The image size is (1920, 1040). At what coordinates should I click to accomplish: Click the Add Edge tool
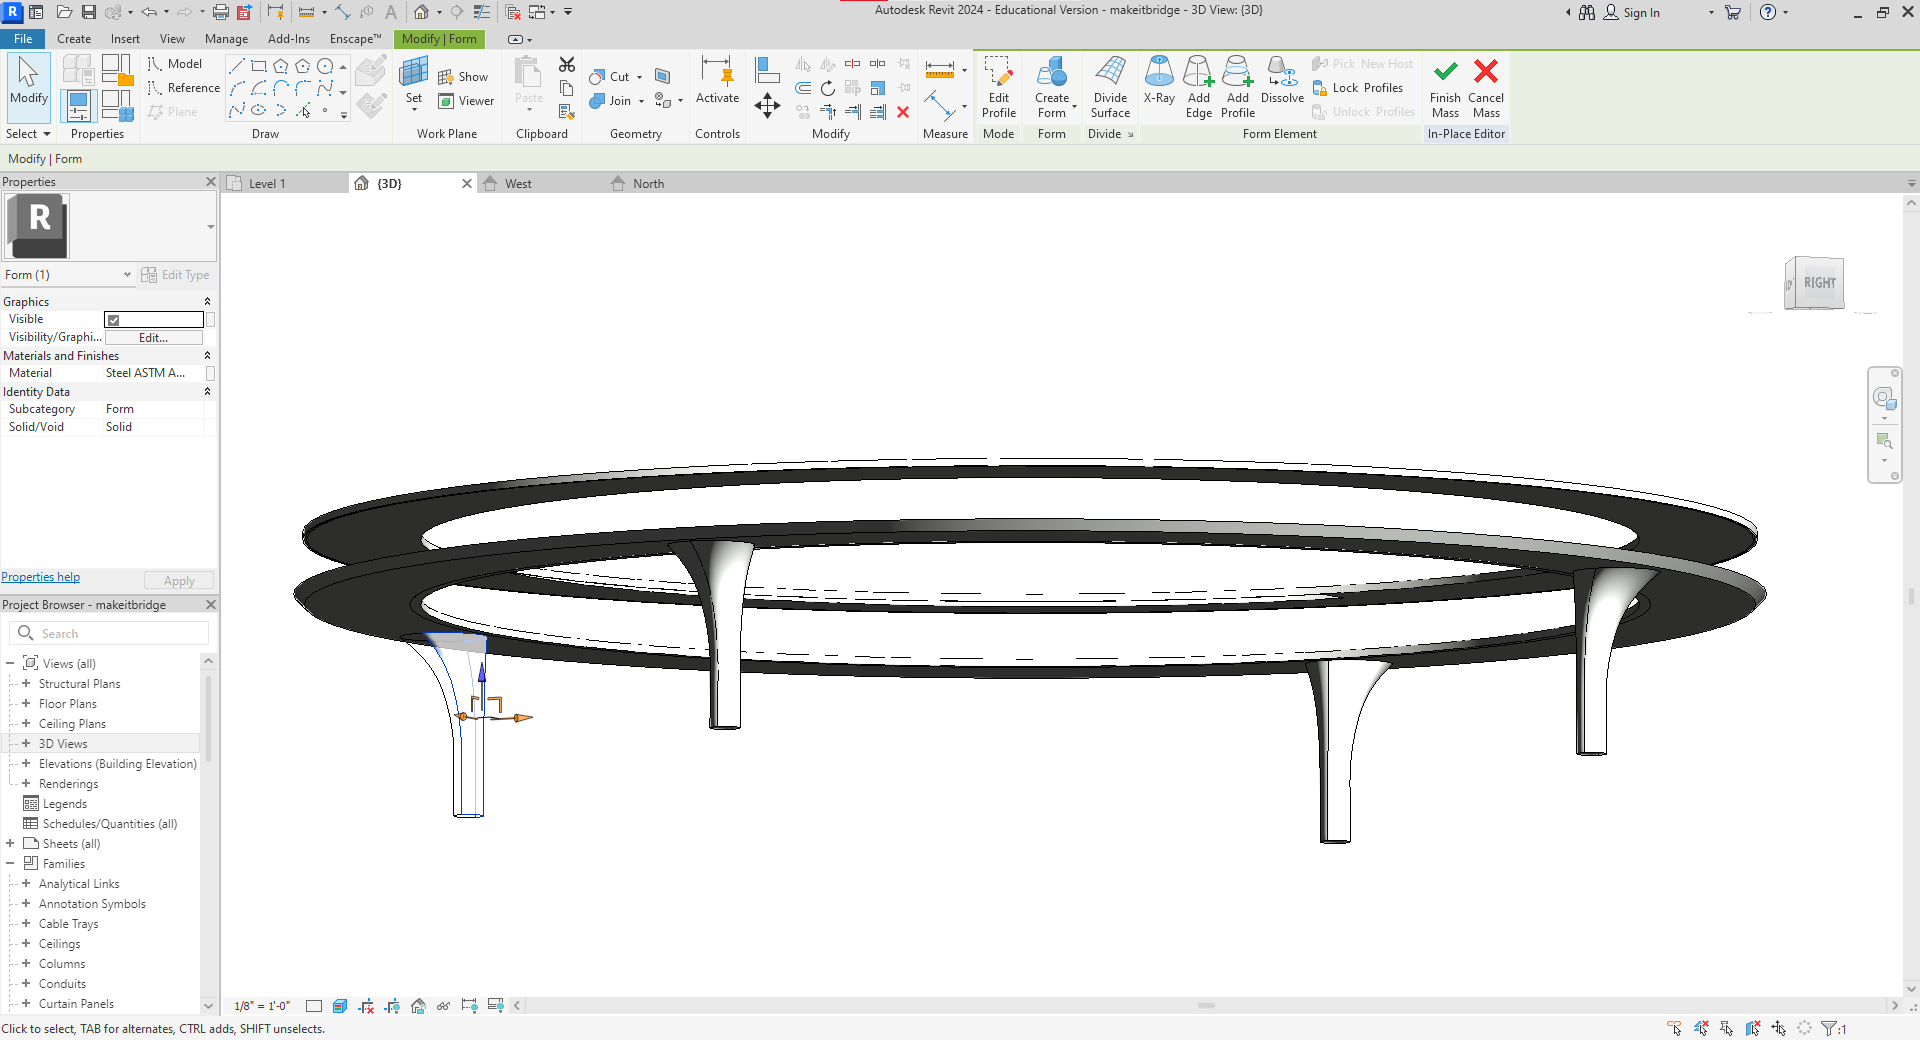pos(1198,88)
